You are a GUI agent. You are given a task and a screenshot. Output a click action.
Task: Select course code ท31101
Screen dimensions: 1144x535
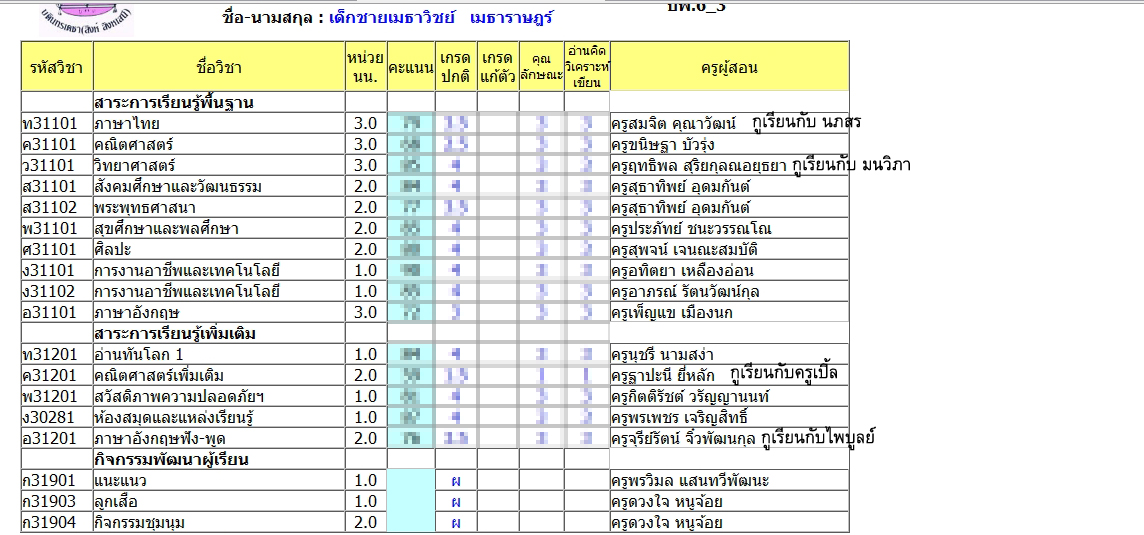coord(50,123)
